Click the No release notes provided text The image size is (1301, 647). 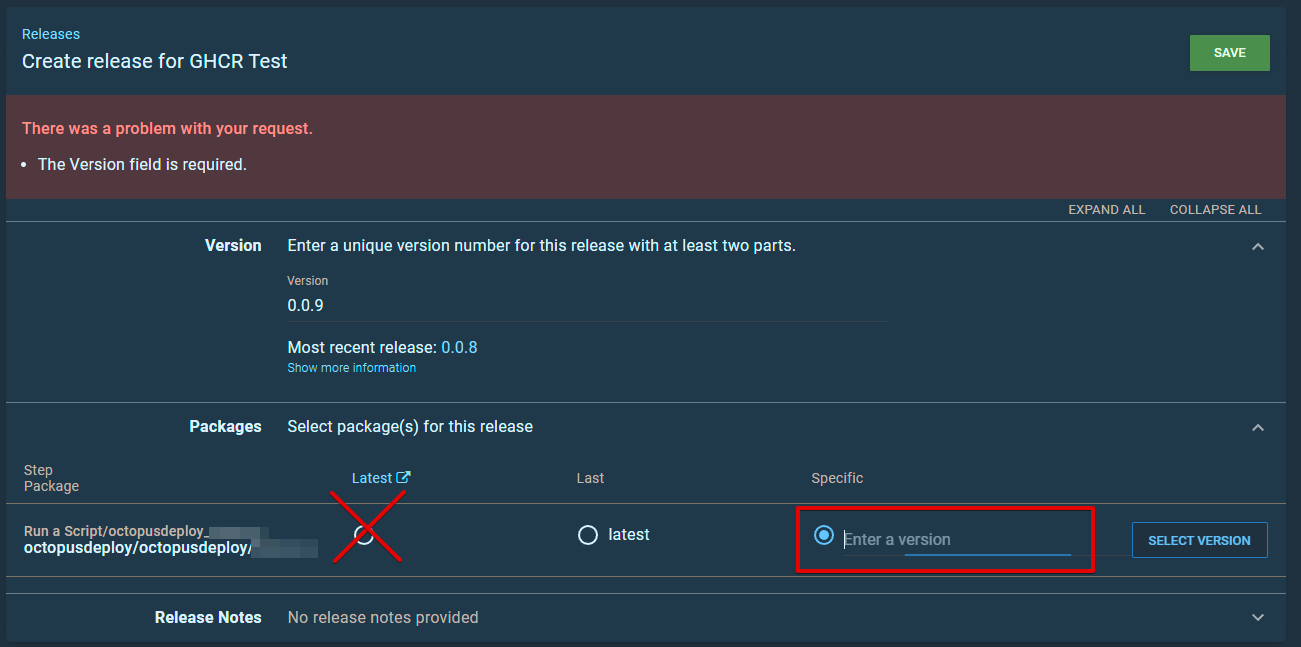click(x=382, y=617)
